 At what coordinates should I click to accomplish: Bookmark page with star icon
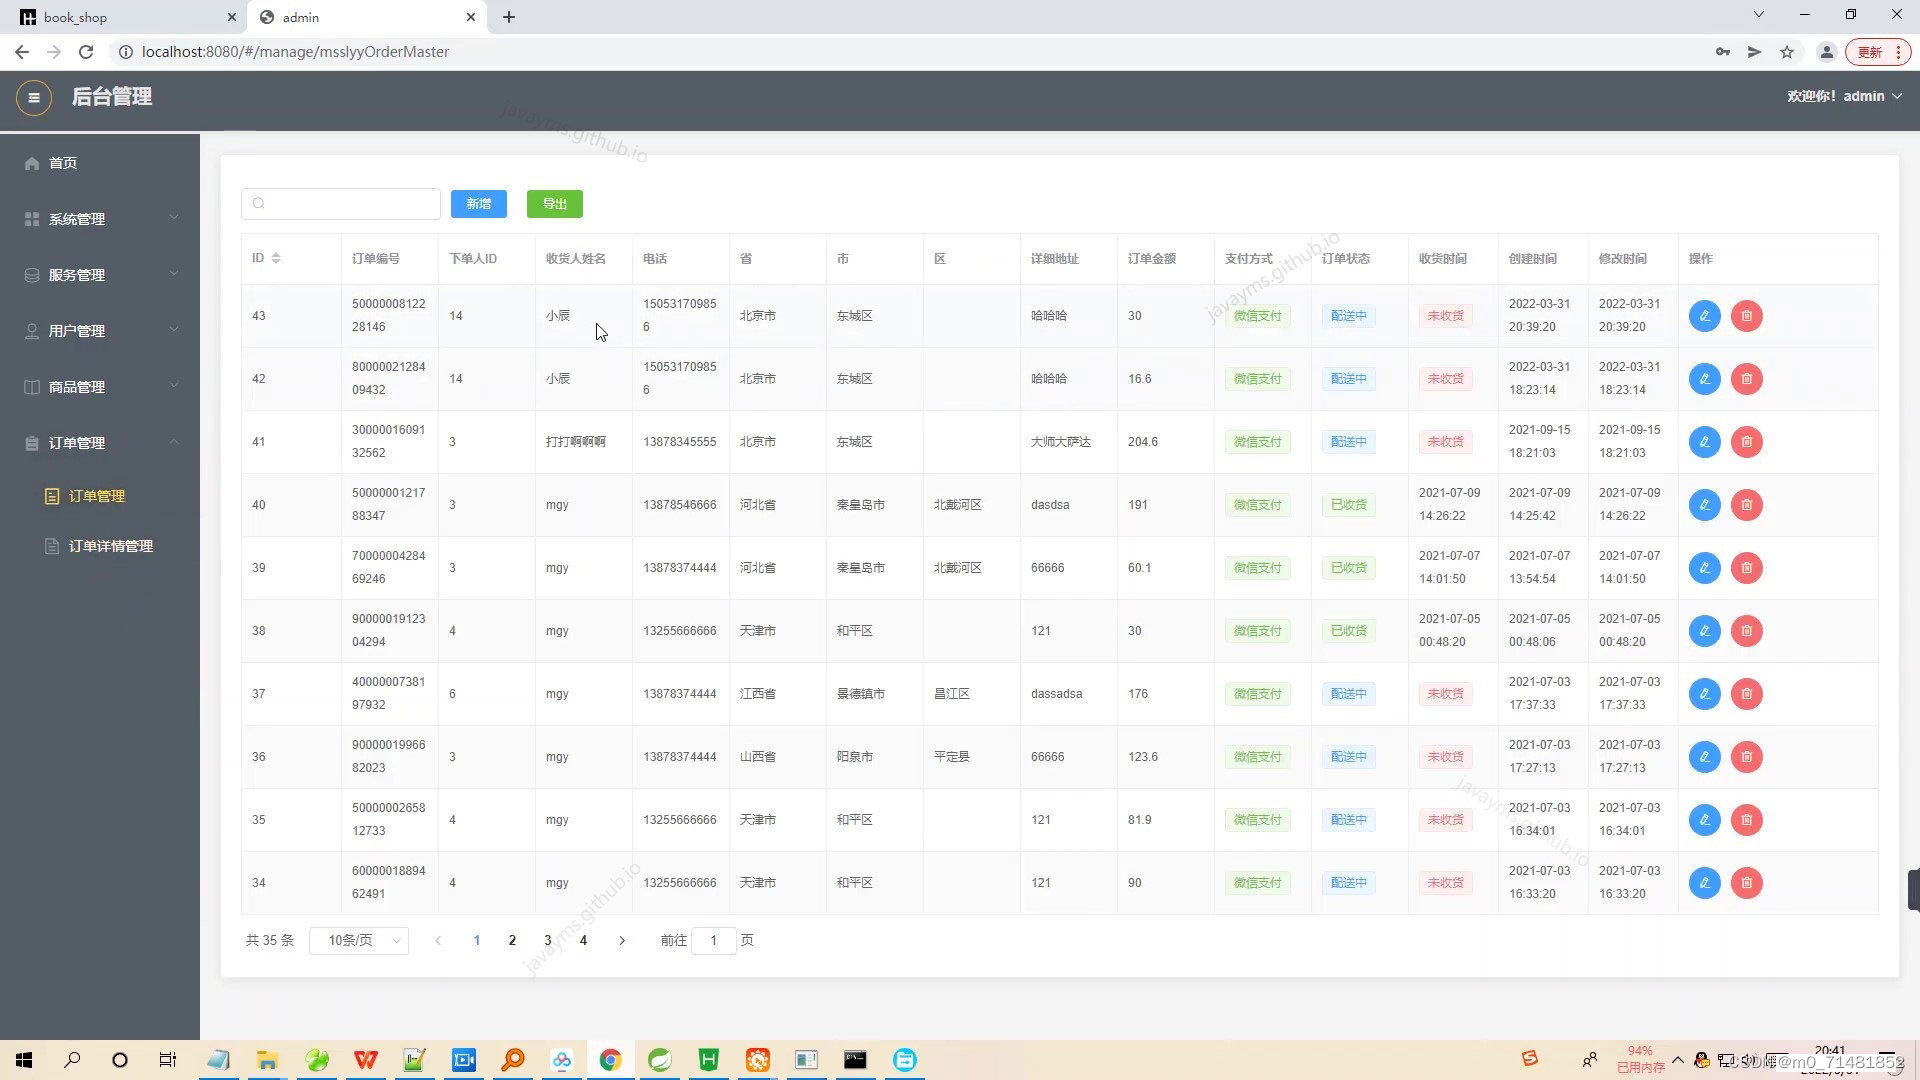pyautogui.click(x=1787, y=52)
